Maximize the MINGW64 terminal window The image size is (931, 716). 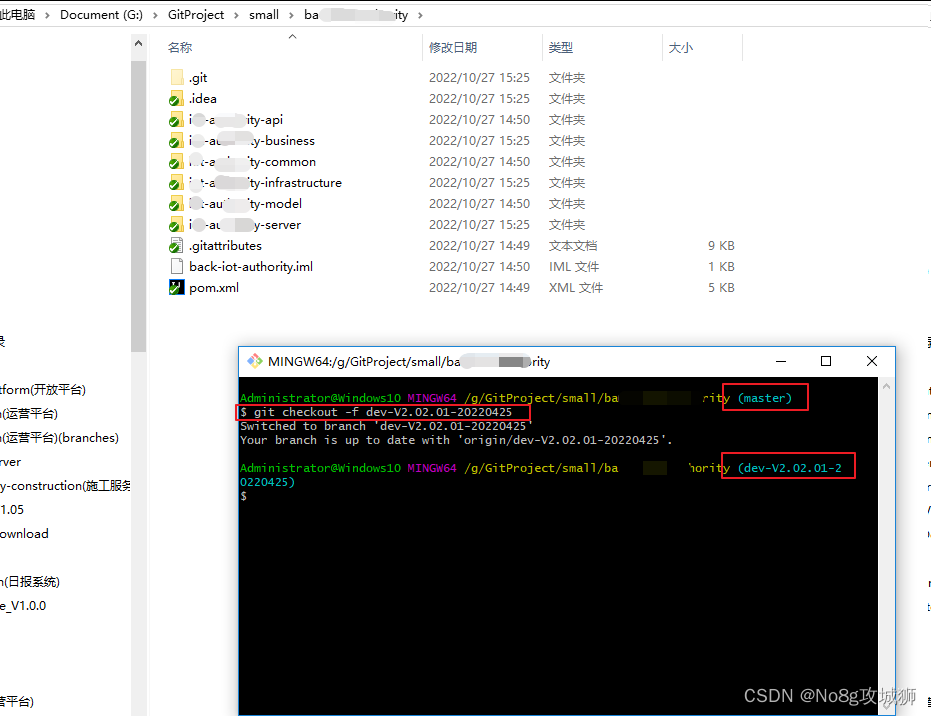click(x=825, y=361)
